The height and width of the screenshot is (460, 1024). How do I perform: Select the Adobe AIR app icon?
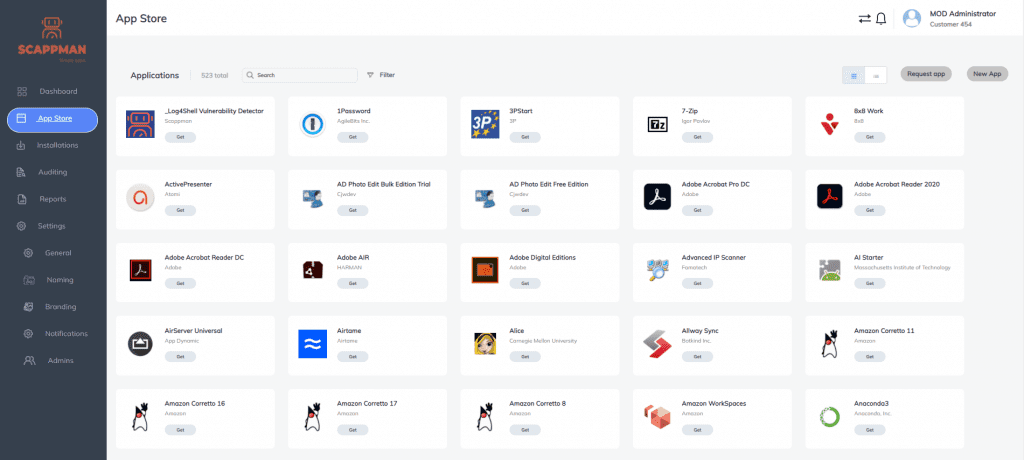tap(313, 270)
